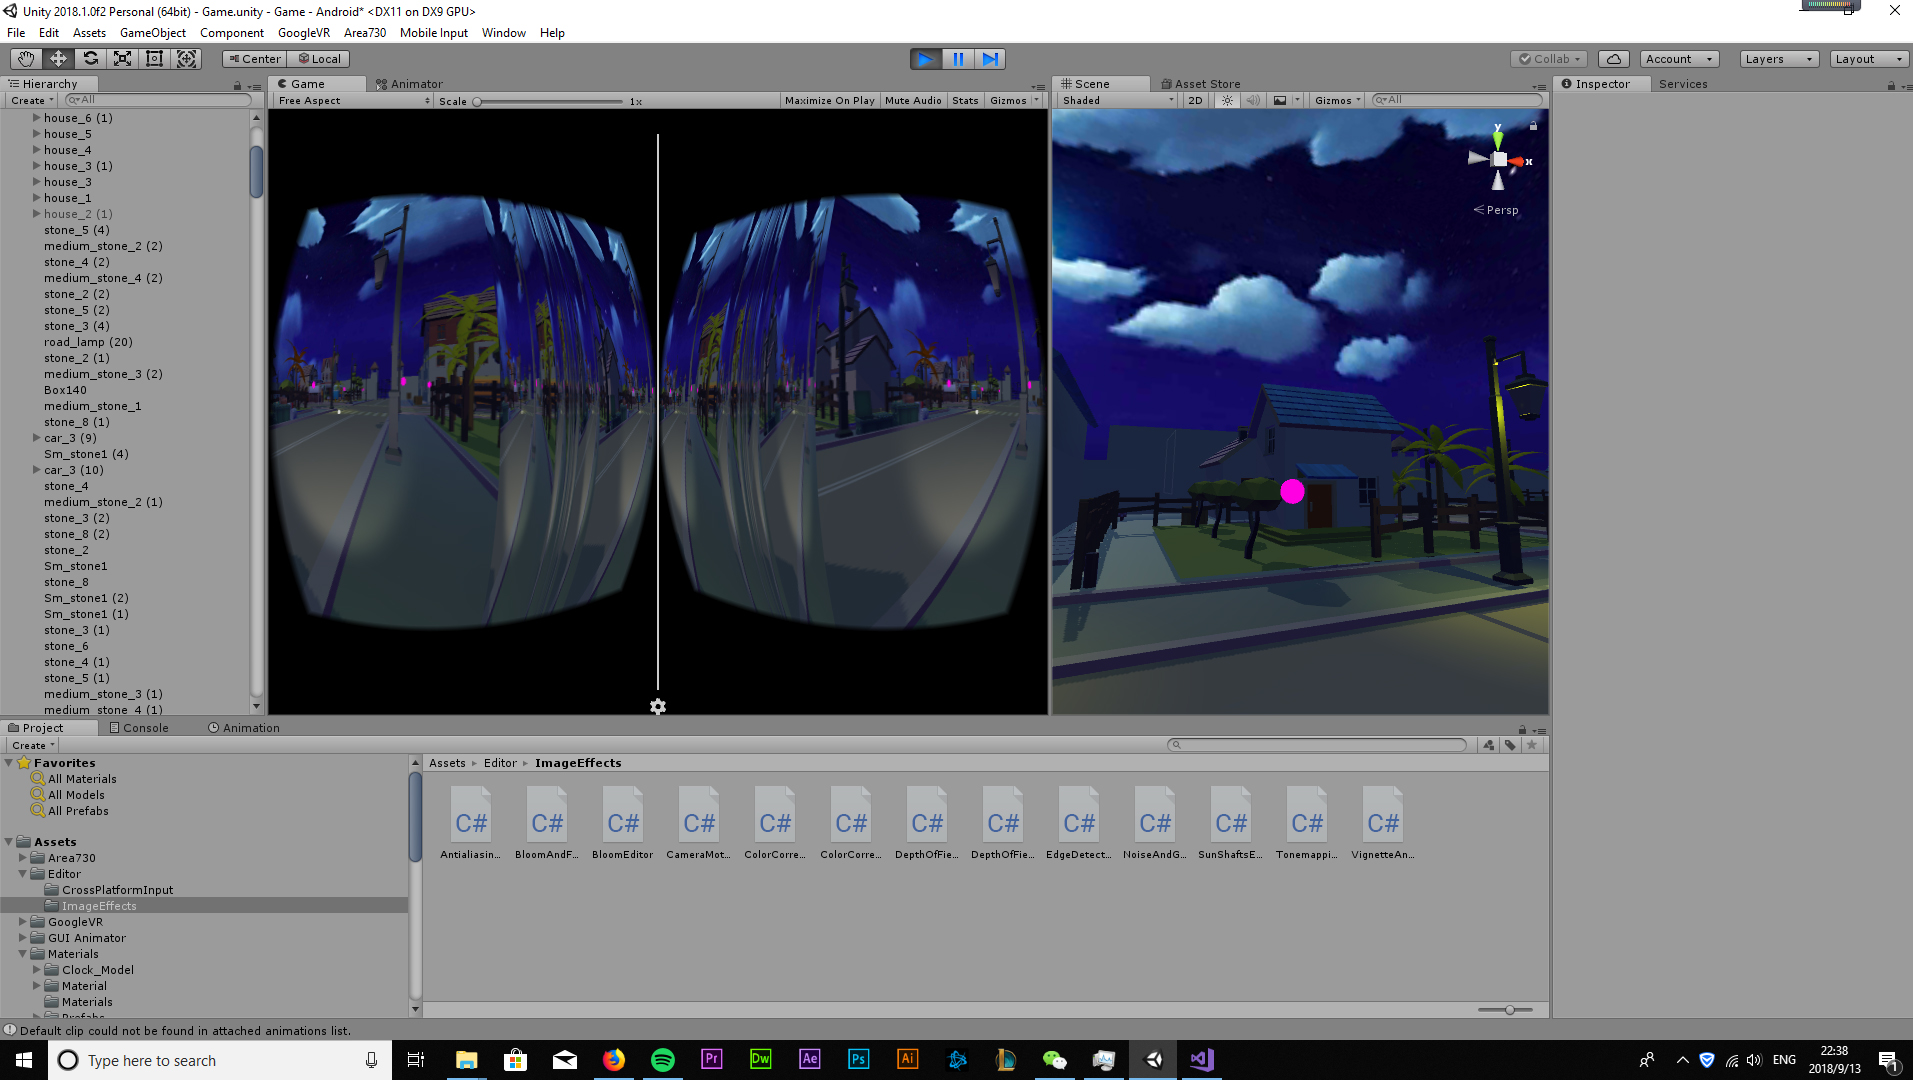Toggle 2D mode in Scene view

tap(1195, 101)
